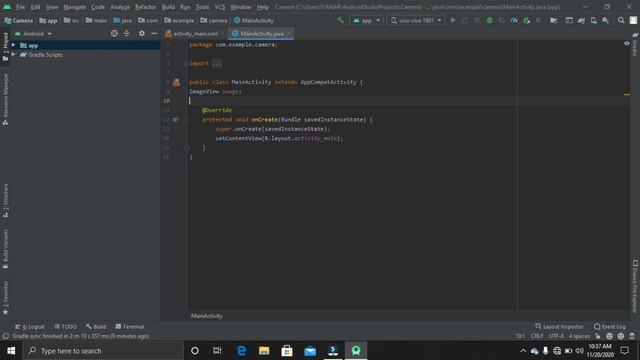The image size is (640, 360).
Task: Click Sync Project with Gradle Files icon
Action: (x=581, y=20)
